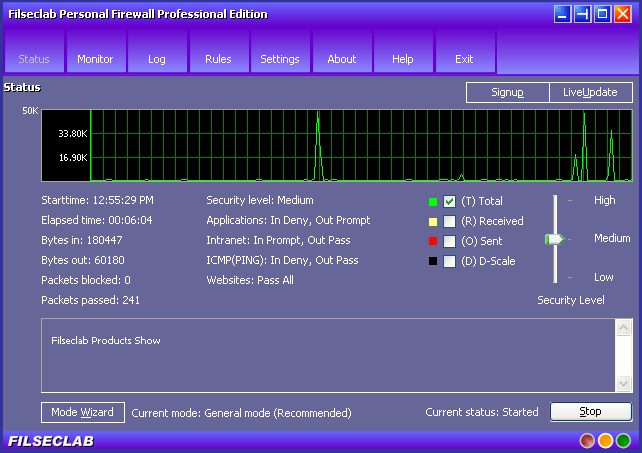Click the green Total legend square
642x453 pixels.
(433, 201)
